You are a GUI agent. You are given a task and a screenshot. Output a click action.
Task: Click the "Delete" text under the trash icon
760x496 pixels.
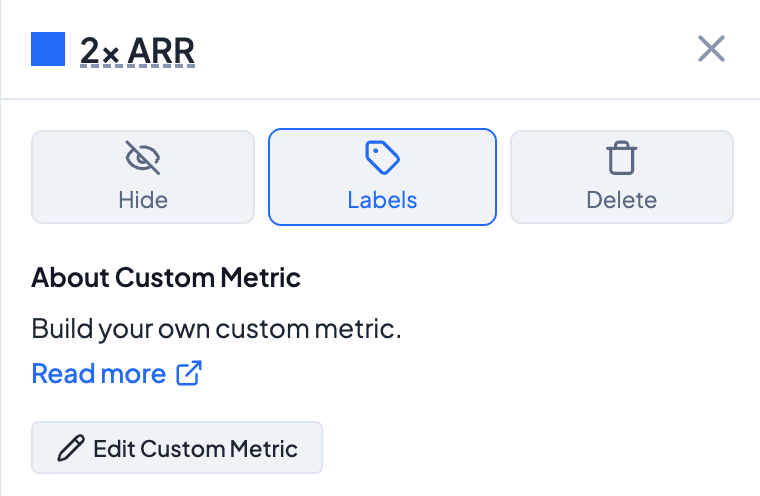click(621, 200)
